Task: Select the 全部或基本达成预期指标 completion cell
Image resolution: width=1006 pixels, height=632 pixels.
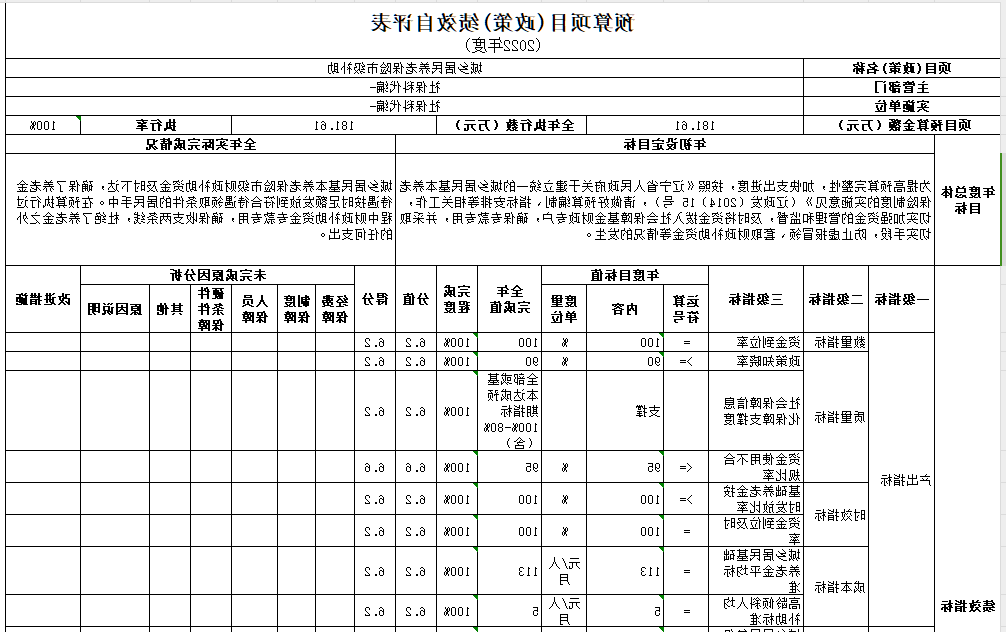Action: (509, 411)
